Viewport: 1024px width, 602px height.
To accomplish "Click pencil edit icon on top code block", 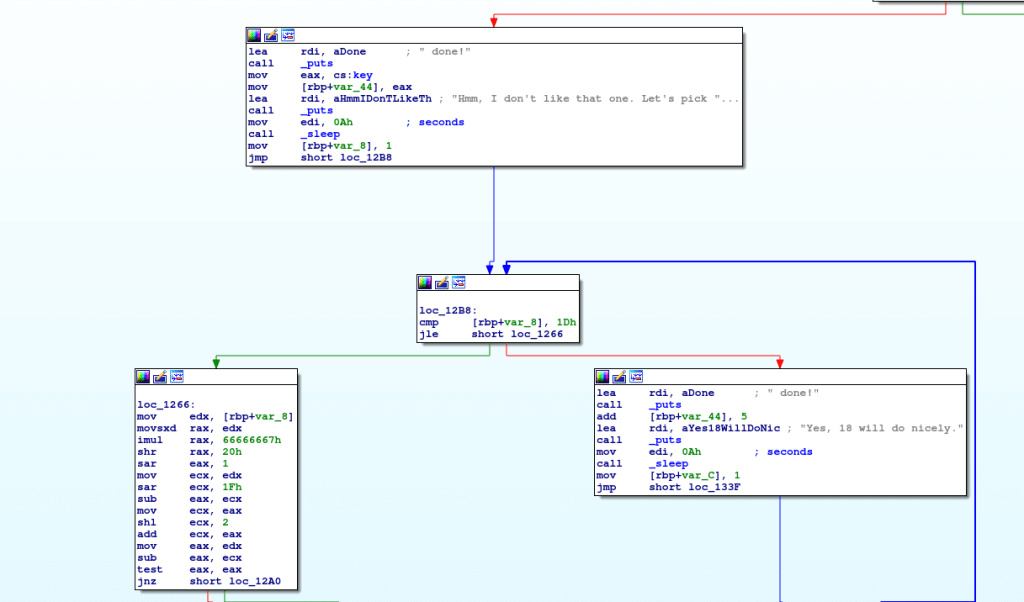I will point(271,35).
